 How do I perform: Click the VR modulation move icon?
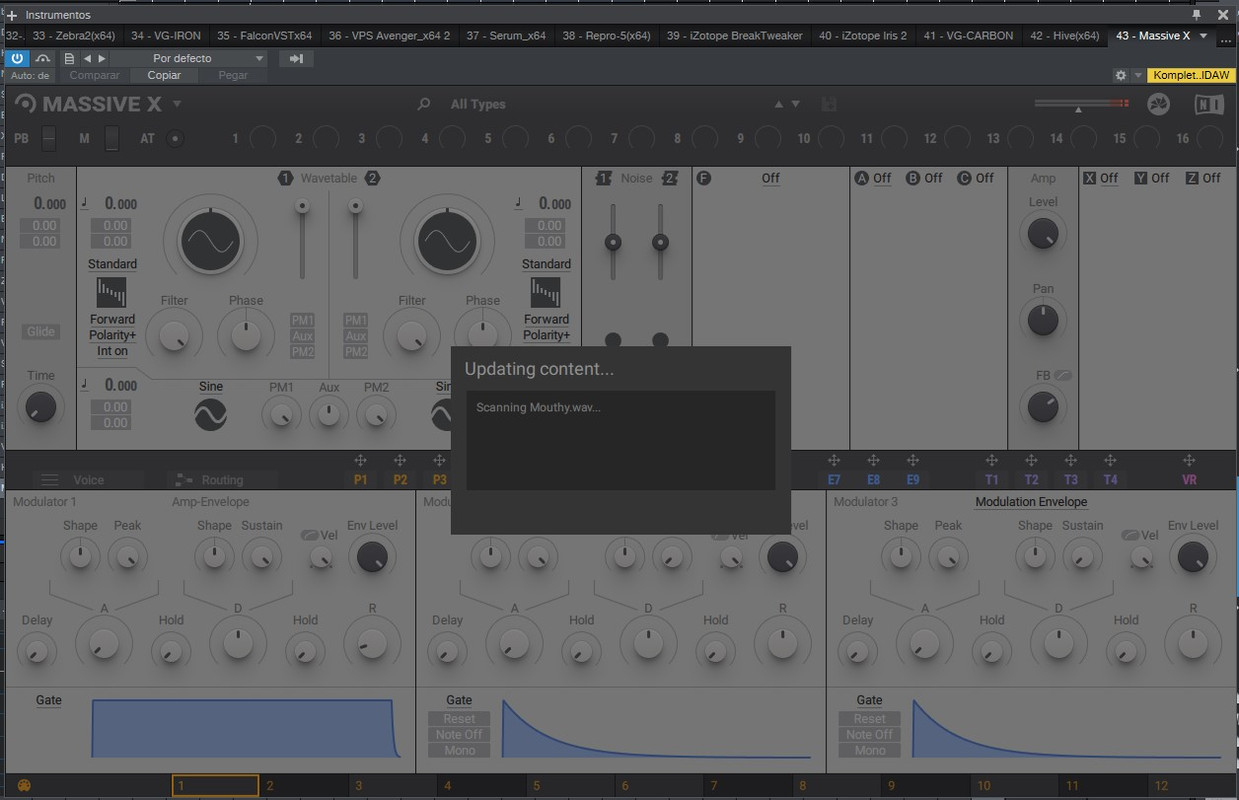coord(1189,460)
